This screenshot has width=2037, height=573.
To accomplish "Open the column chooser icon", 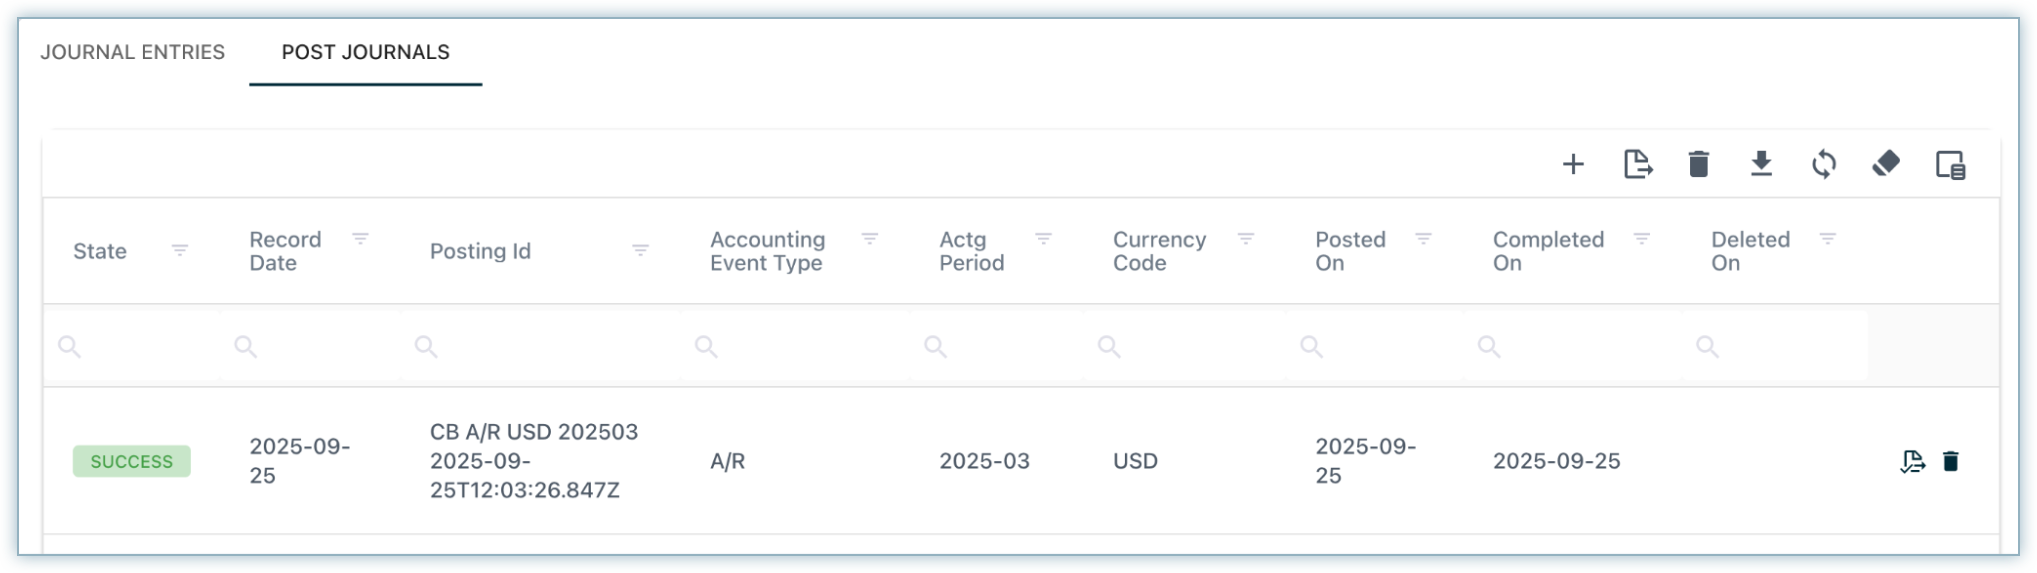I will pyautogui.click(x=1950, y=165).
